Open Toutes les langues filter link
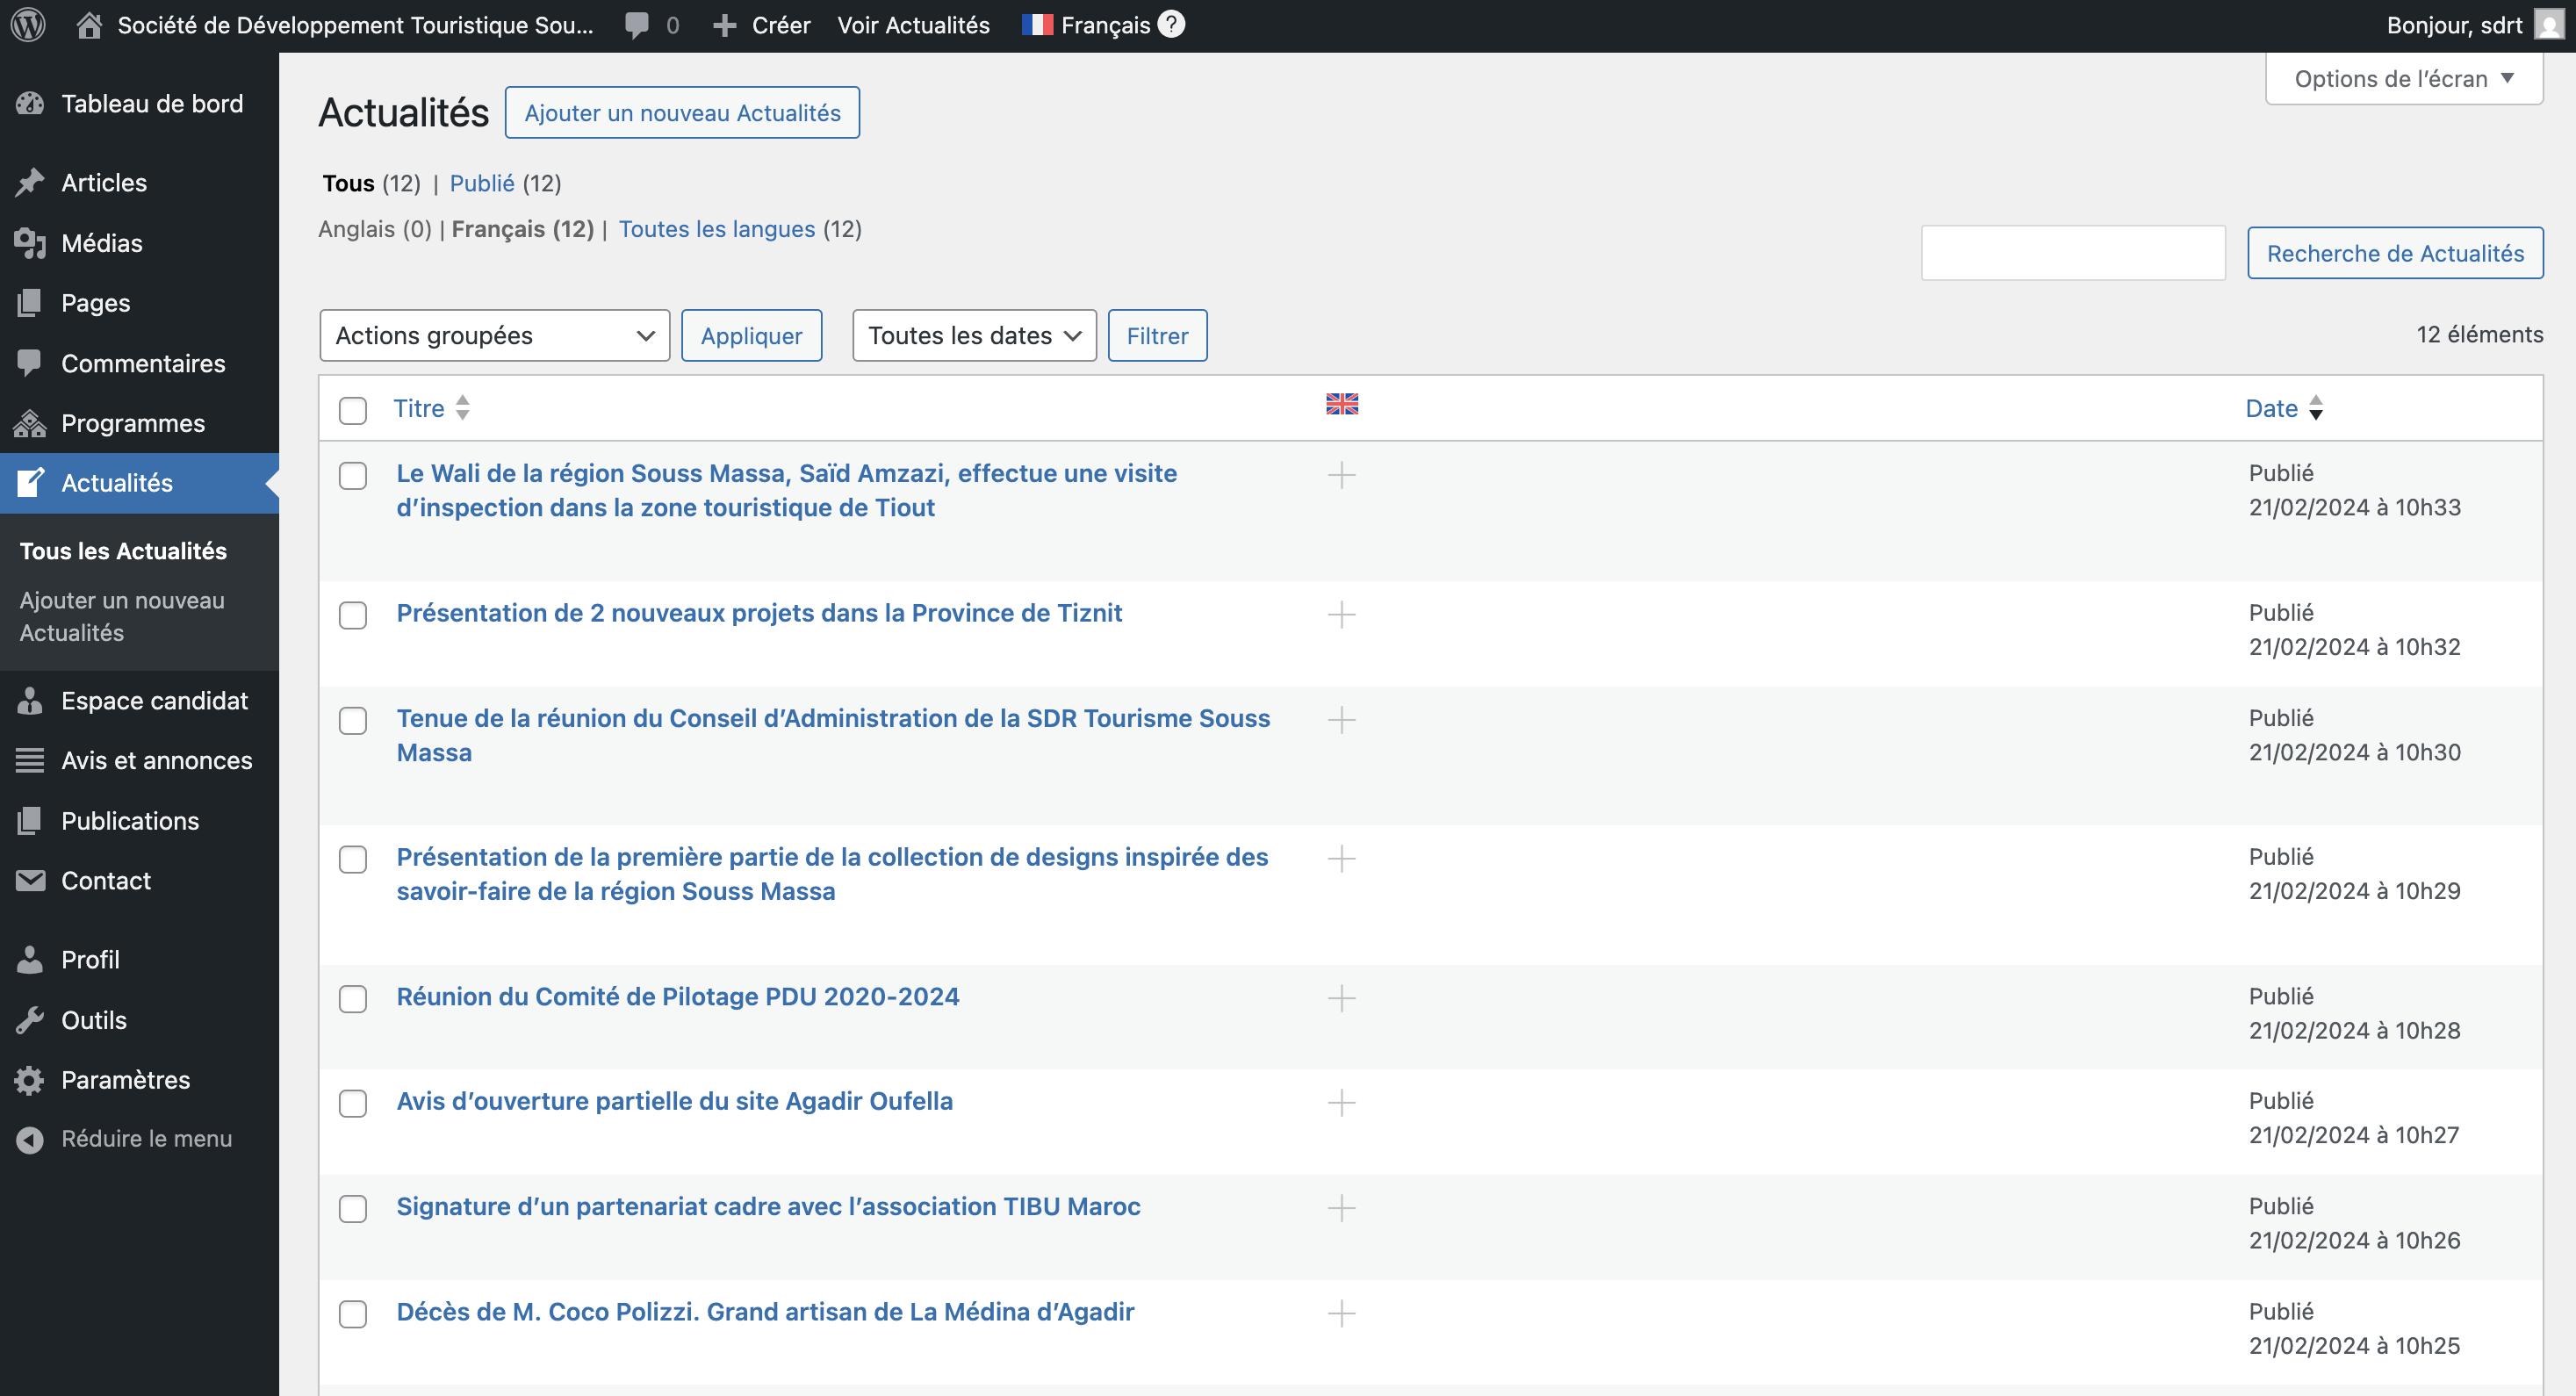Image resolution: width=2576 pixels, height=1396 pixels. 717,229
